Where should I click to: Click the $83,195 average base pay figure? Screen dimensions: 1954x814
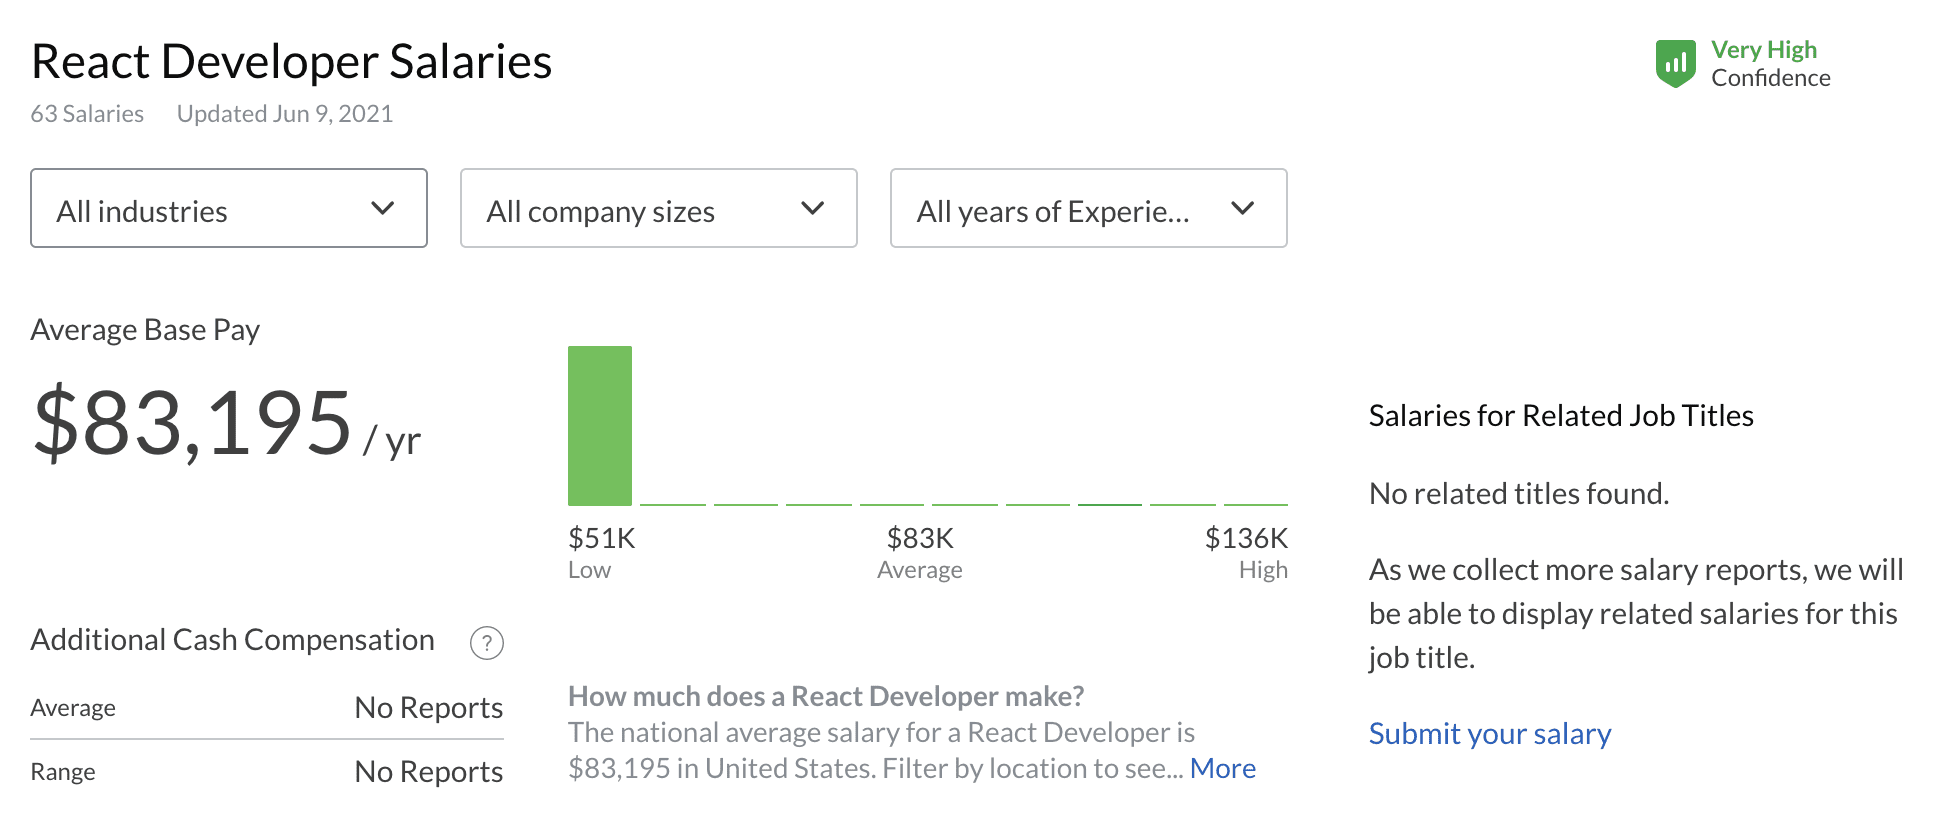coord(193,424)
